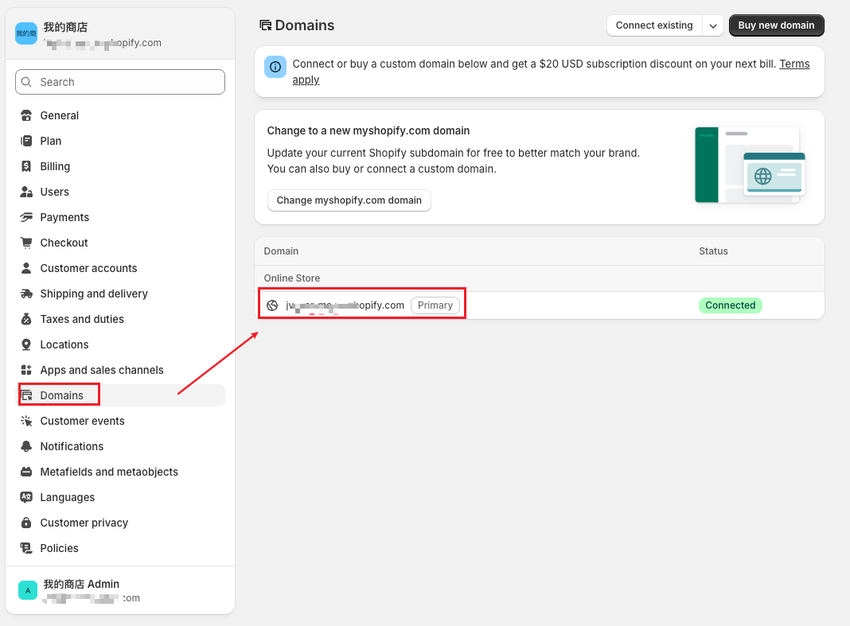This screenshot has width=850, height=626.
Task: Select the Checkout section in sidebar
Action: click(x=62, y=242)
